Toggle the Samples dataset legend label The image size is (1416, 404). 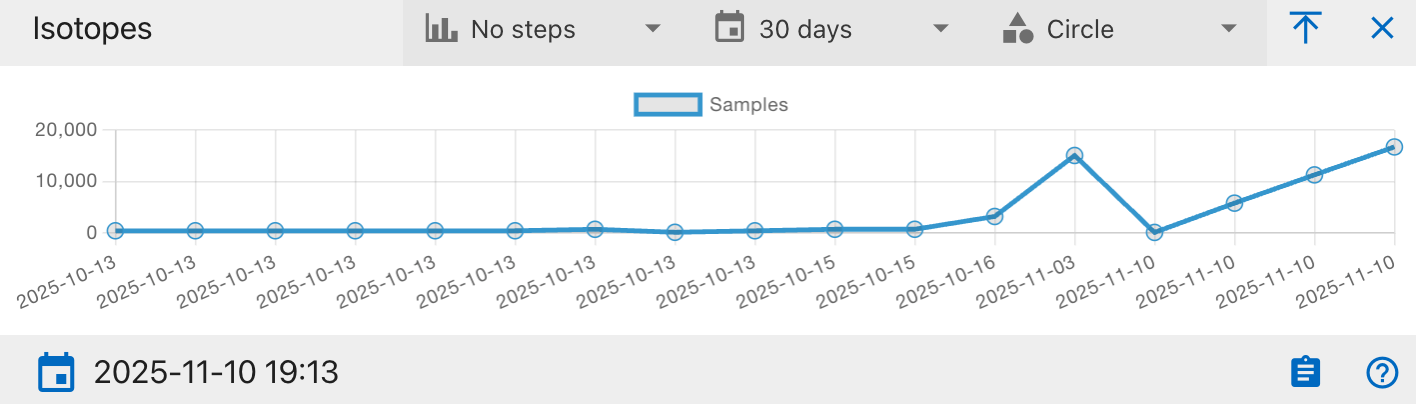point(749,104)
